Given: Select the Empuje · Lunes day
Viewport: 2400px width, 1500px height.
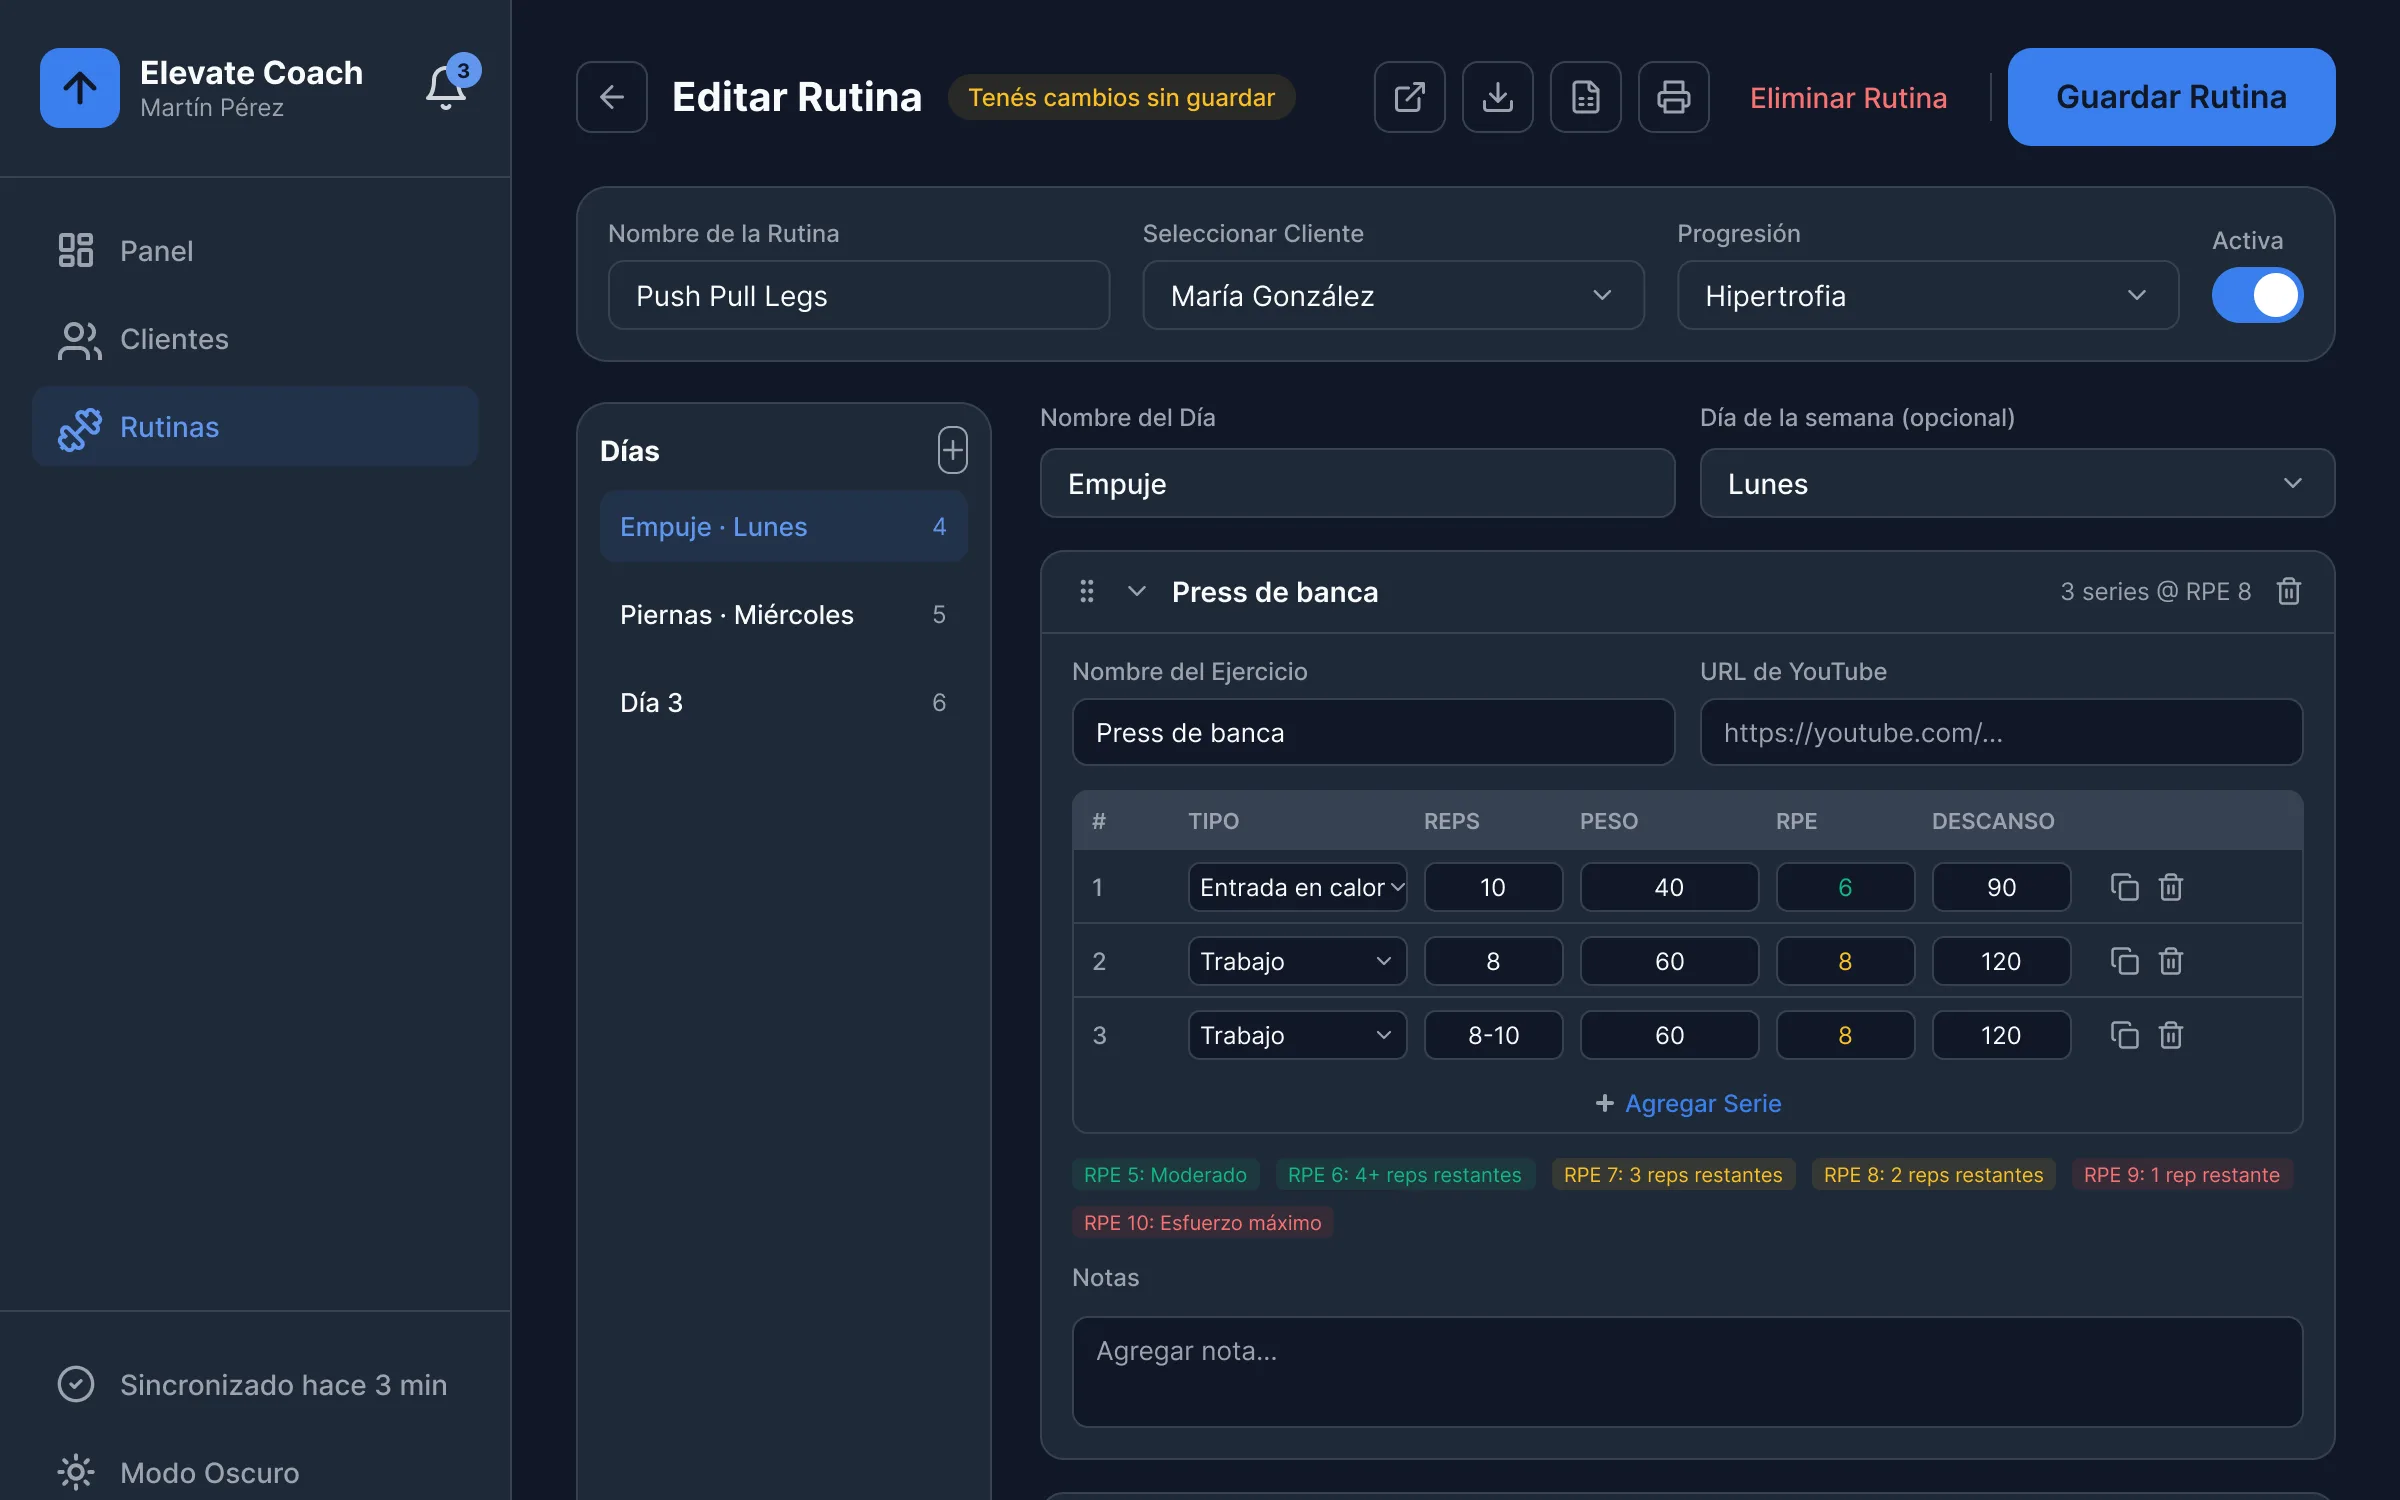Looking at the screenshot, I should (783, 526).
